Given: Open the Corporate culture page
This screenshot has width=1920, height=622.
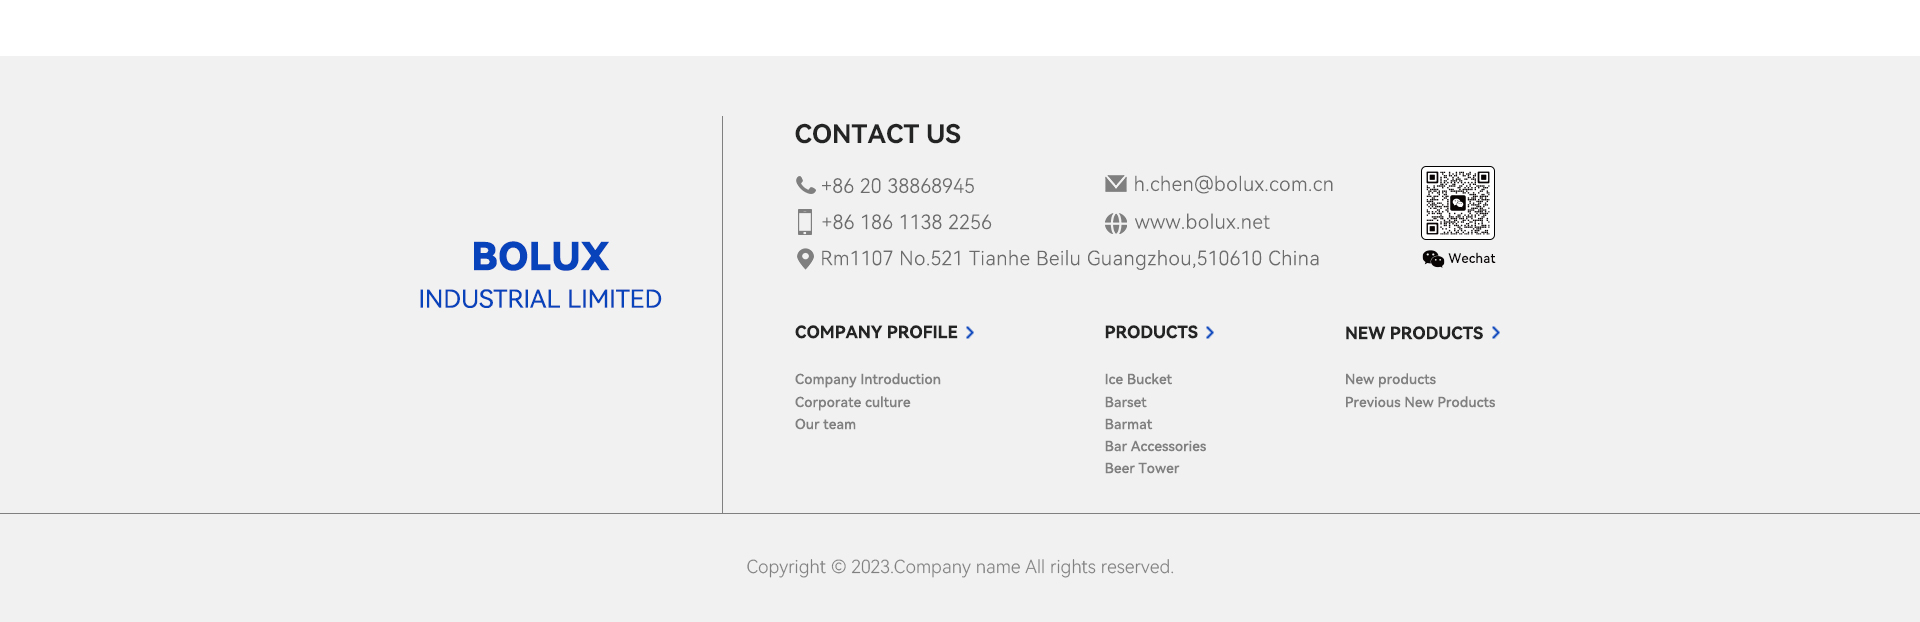Looking at the screenshot, I should [853, 403].
